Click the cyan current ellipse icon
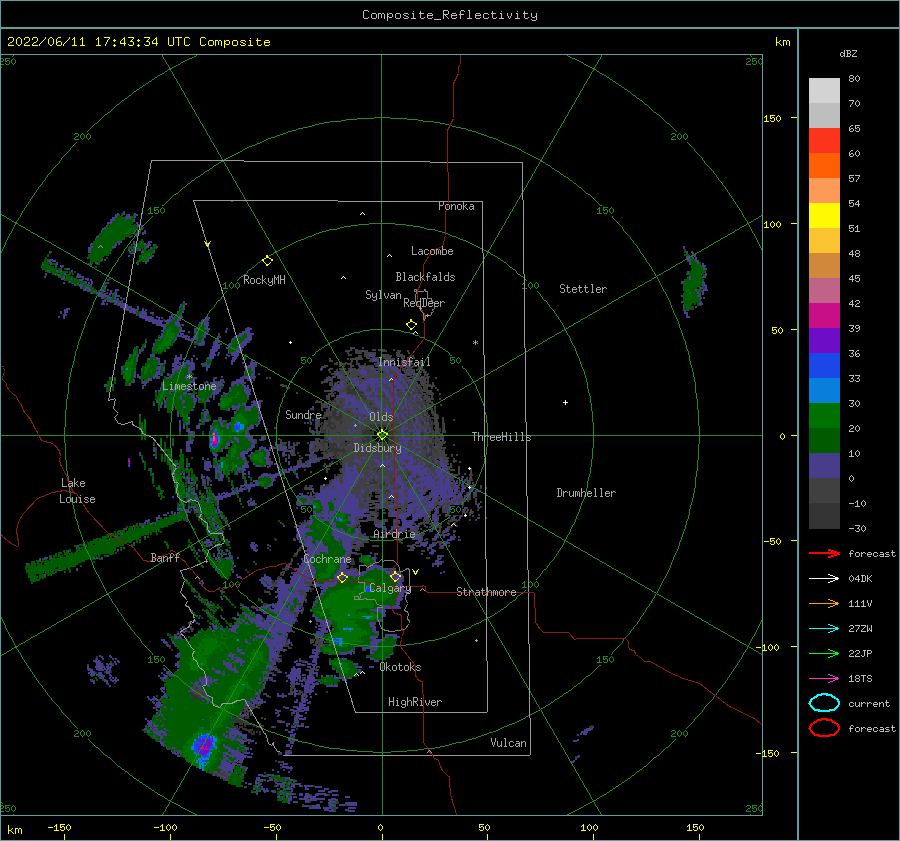The height and width of the screenshot is (841, 900). [x=824, y=703]
